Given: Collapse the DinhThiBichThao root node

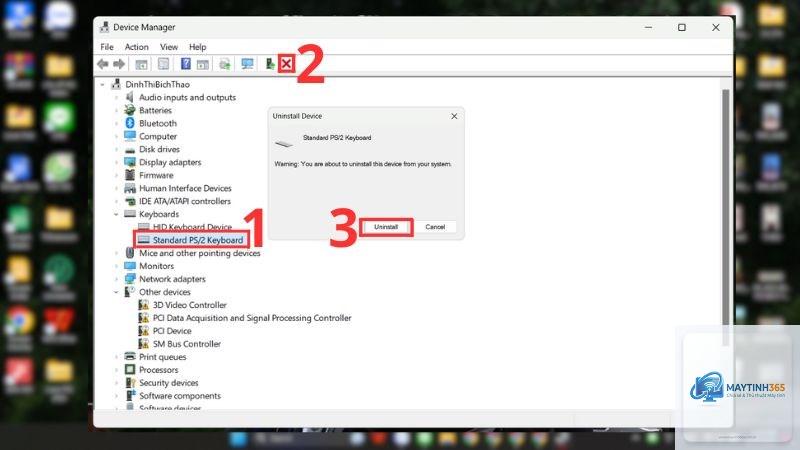Looking at the screenshot, I should coord(103,85).
